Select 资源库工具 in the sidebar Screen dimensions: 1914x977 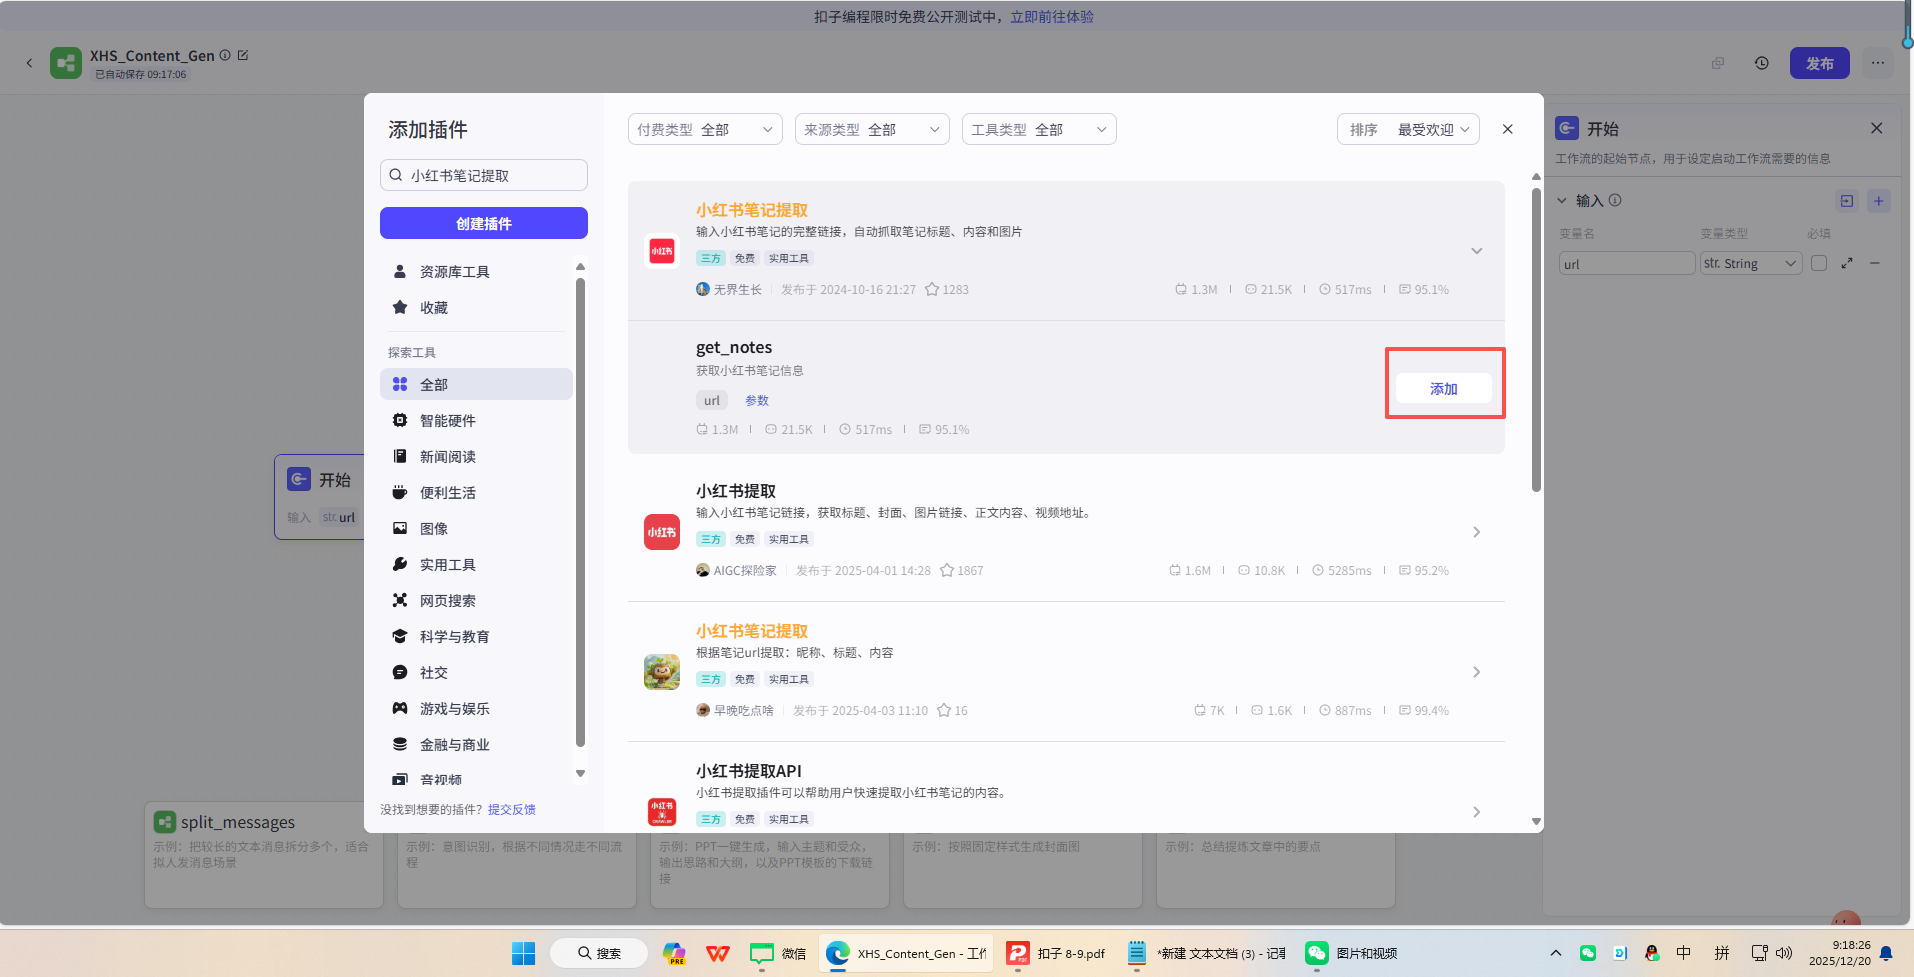[x=476, y=272]
